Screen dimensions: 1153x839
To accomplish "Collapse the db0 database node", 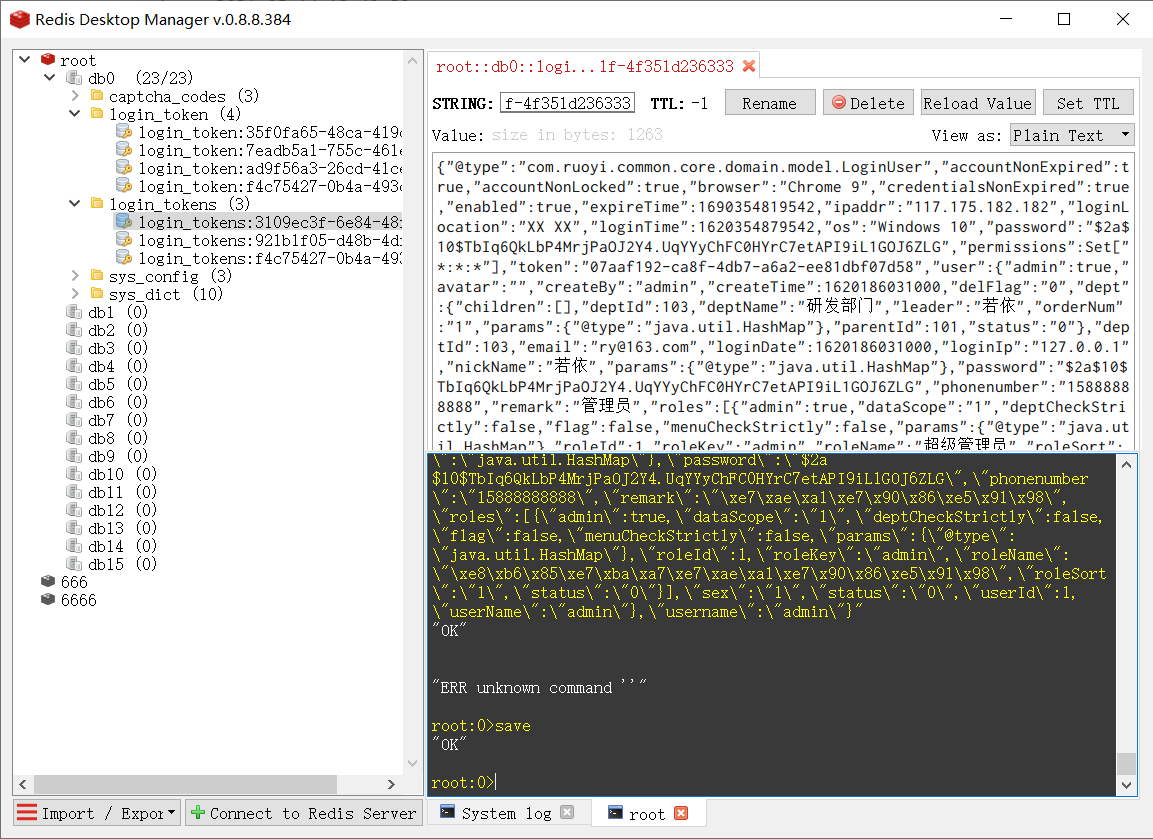I will point(50,77).
